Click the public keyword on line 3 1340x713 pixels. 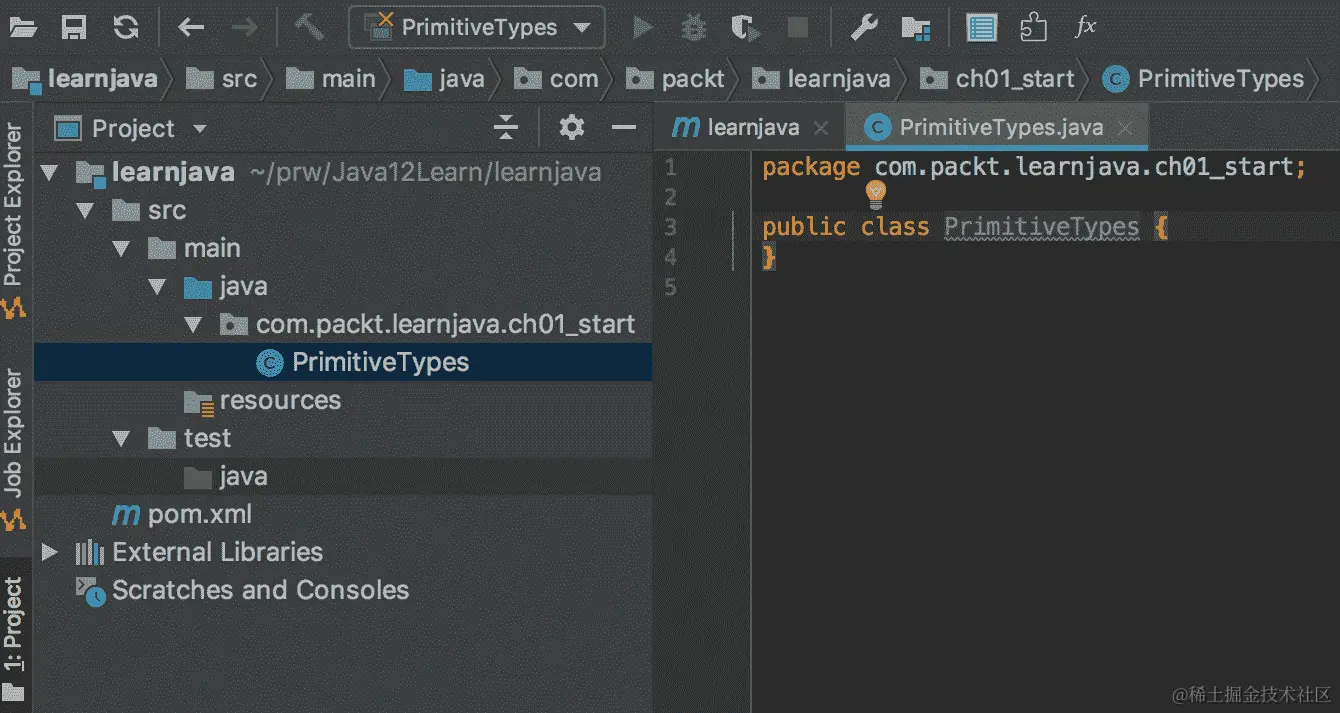(x=804, y=227)
